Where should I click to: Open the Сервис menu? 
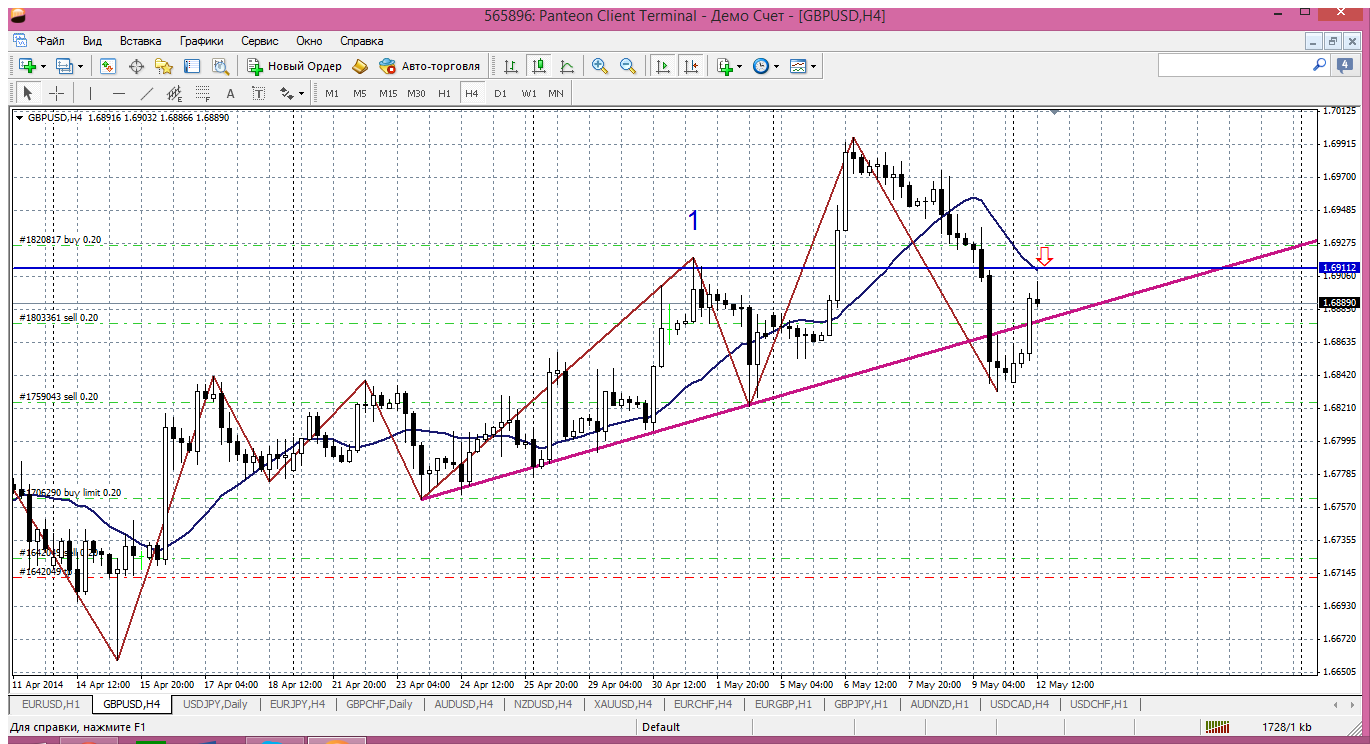pyautogui.click(x=260, y=41)
